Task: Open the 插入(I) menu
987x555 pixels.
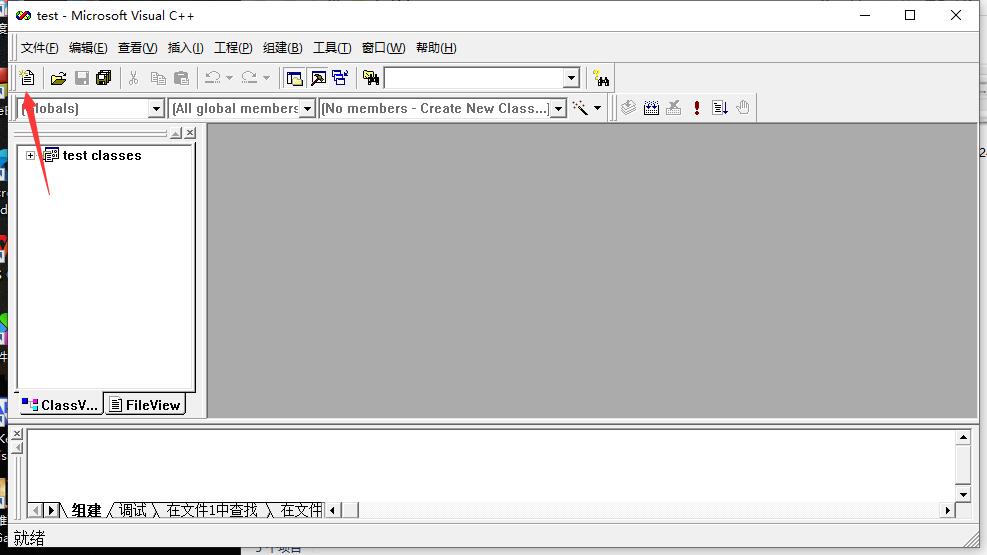Action: [186, 48]
